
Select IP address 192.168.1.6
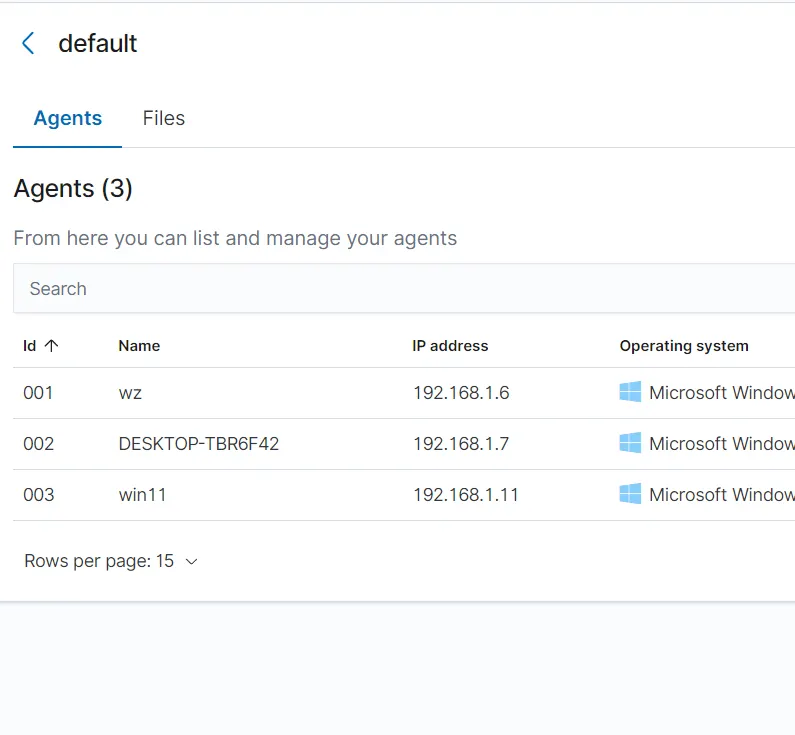coord(461,393)
